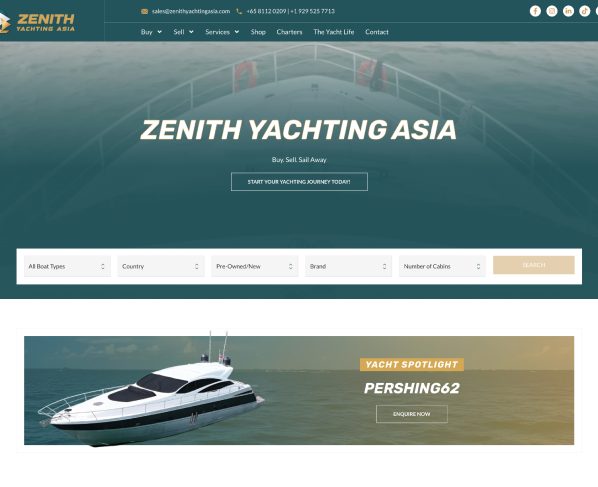The width and height of the screenshot is (598, 487).
Task: Click Enquire Now on the Pershing62 spotlight
Action: click(x=412, y=414)
